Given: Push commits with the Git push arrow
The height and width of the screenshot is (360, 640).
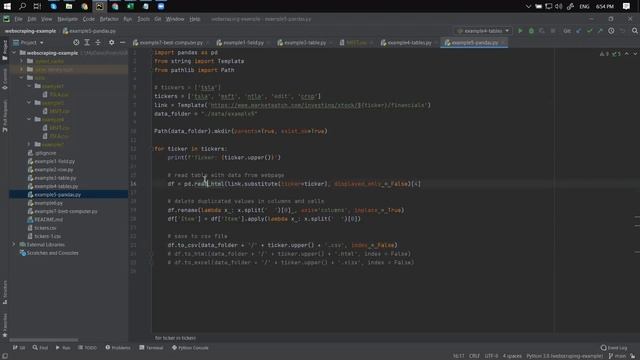Looking at the screenshot, I should click(x=600, y=31).
